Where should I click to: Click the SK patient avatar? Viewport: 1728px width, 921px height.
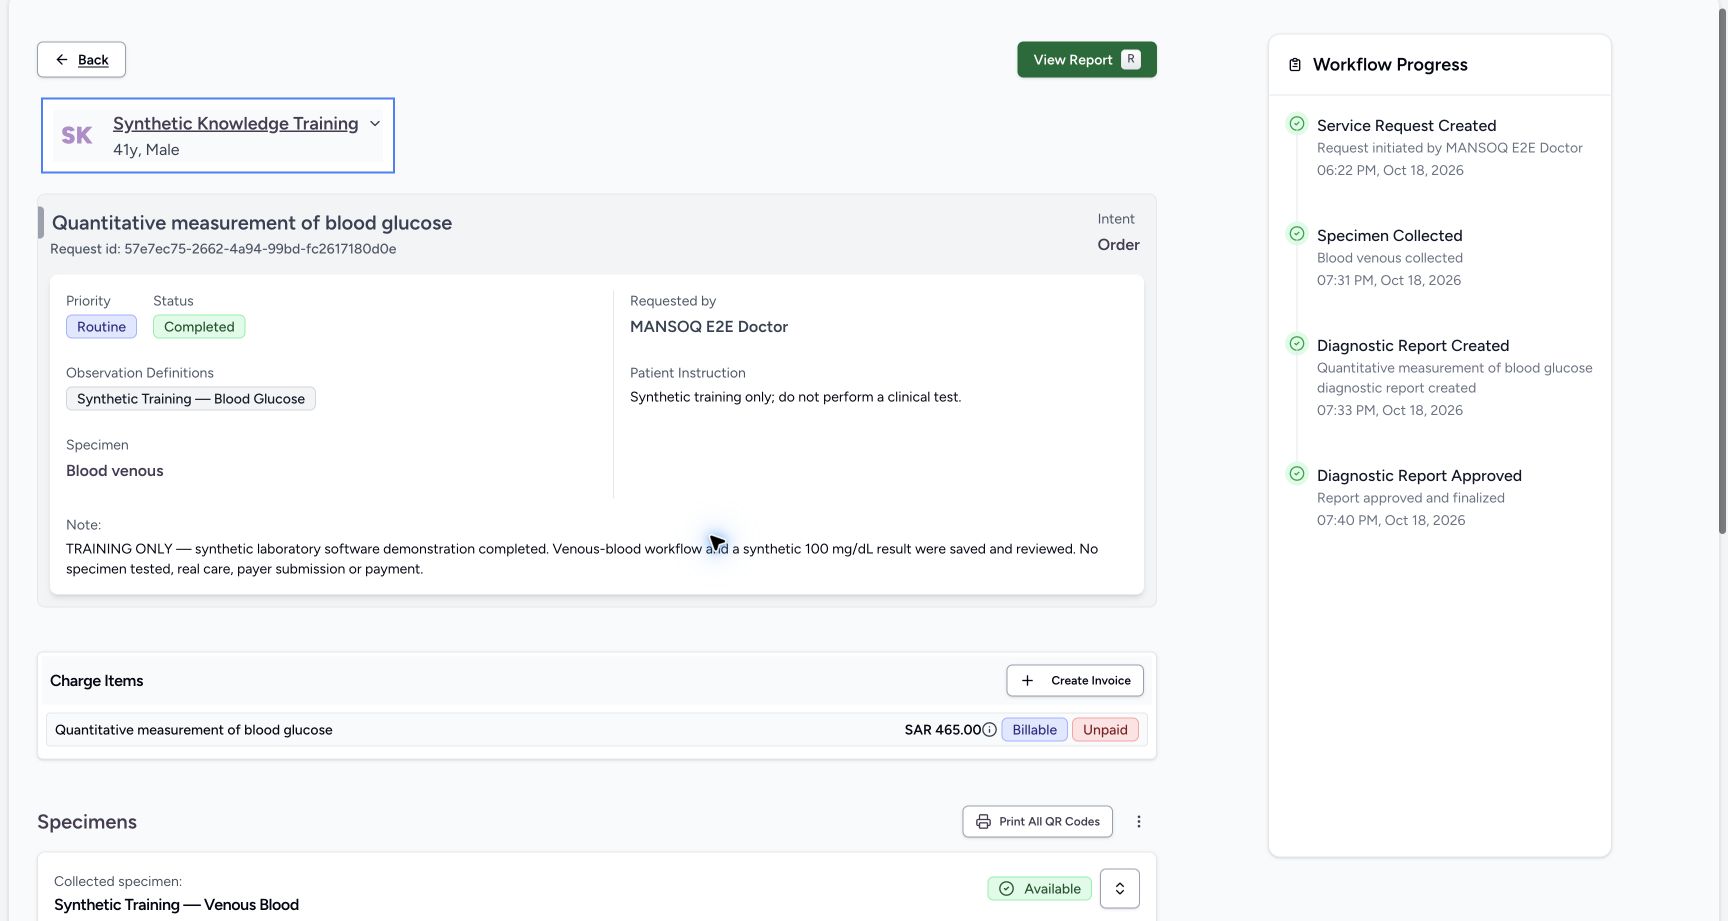(x=77, y=136)
